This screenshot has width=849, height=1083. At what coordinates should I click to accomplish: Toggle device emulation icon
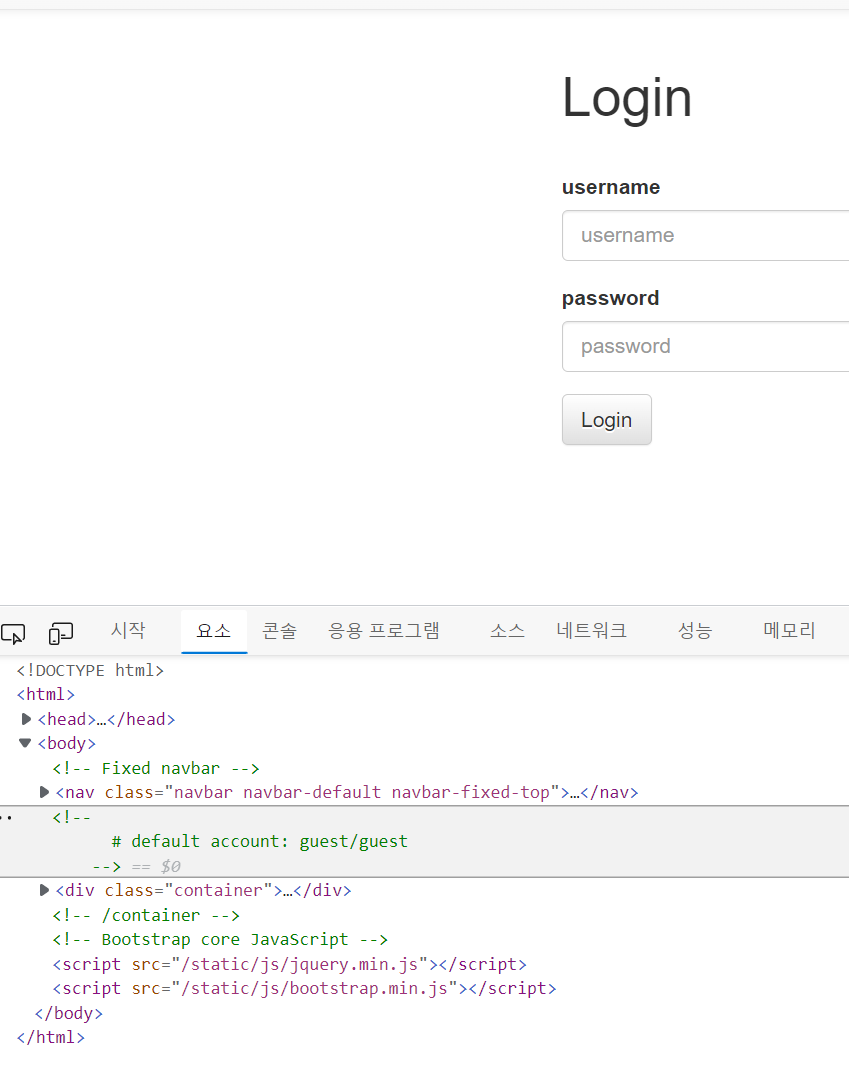(x=61, y=633)
